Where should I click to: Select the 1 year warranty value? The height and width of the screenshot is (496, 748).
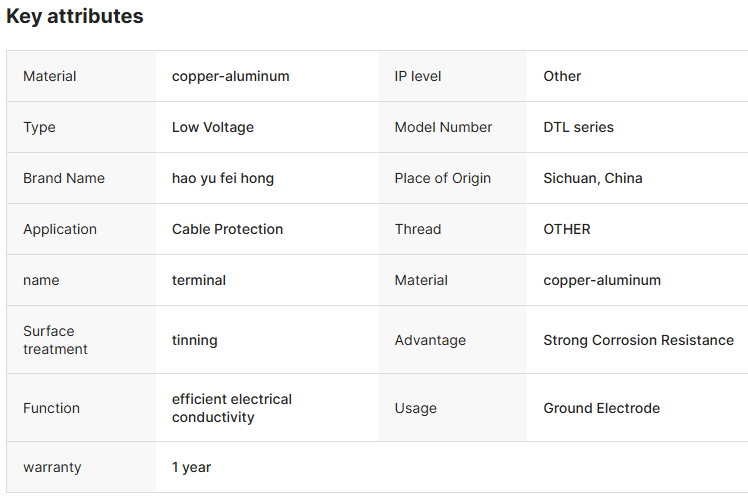pos(191,467)
